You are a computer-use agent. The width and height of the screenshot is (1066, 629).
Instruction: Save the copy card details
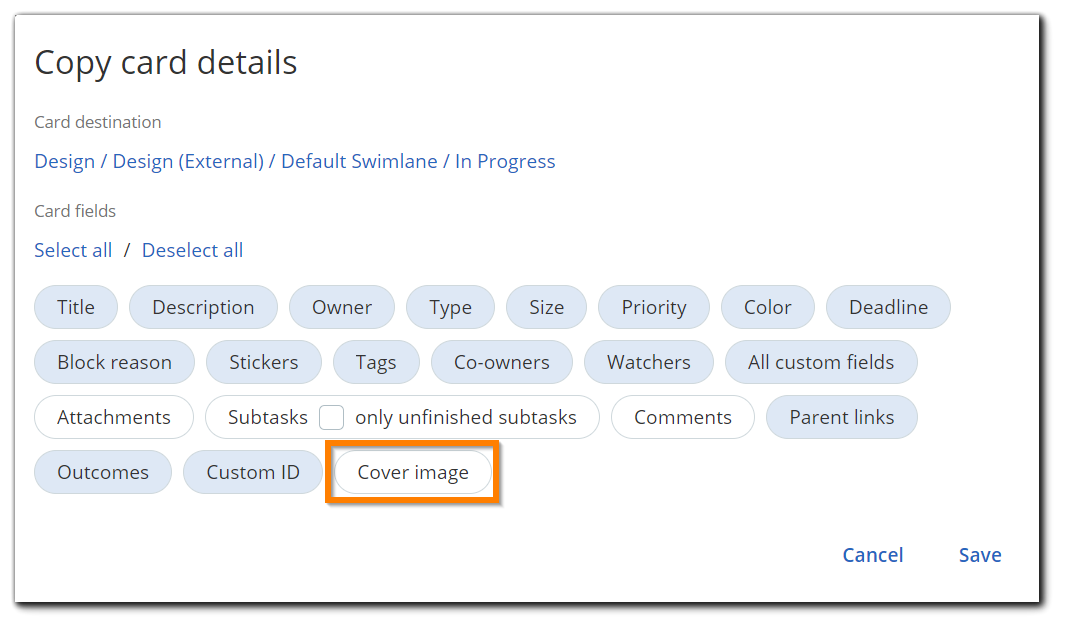coord(980,555)
